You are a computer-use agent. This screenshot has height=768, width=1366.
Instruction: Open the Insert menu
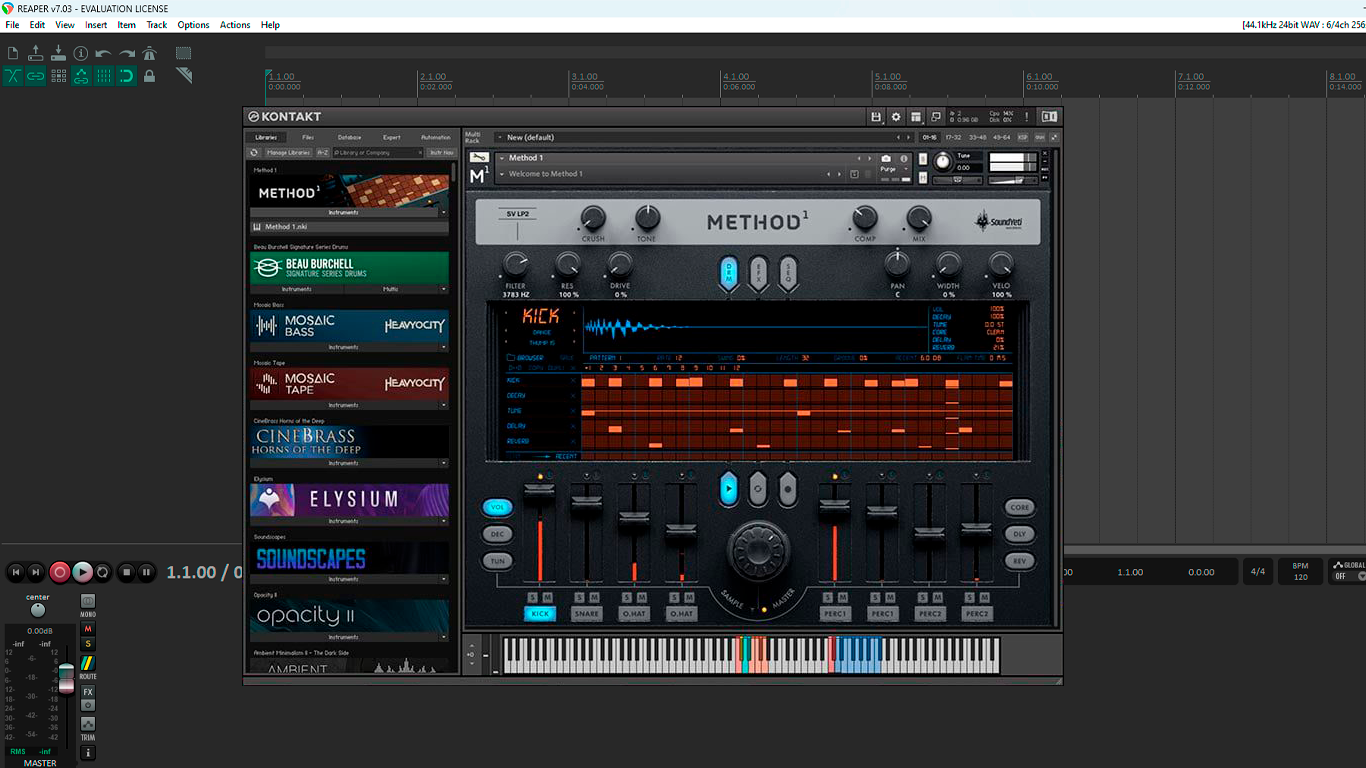coord(96,25)
